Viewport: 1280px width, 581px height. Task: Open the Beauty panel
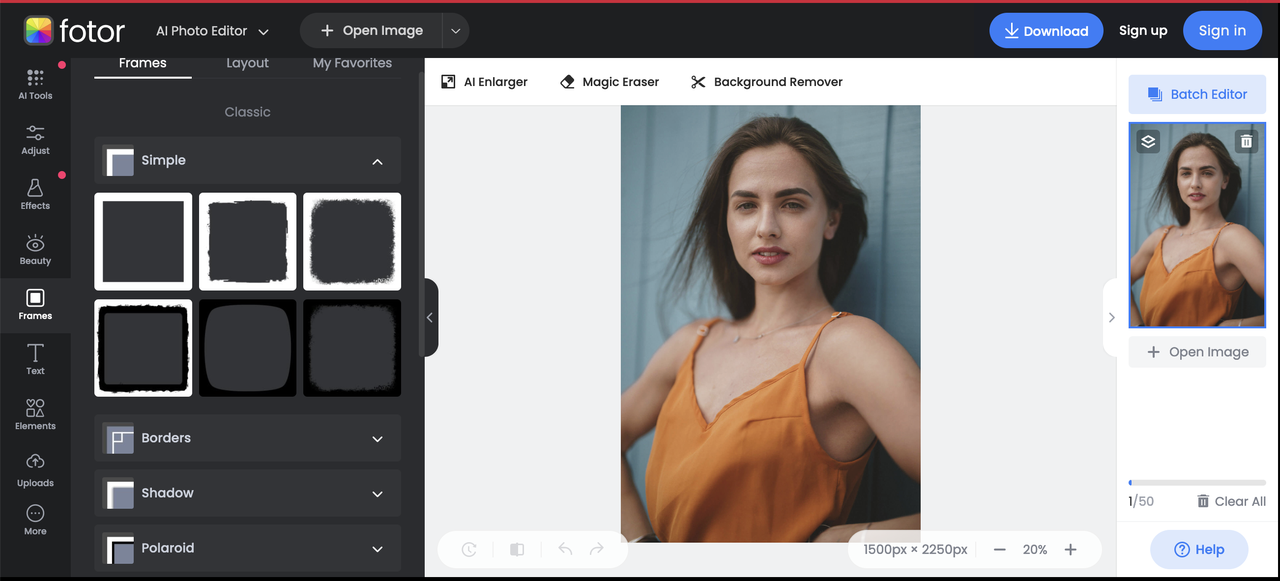point(35,249)
